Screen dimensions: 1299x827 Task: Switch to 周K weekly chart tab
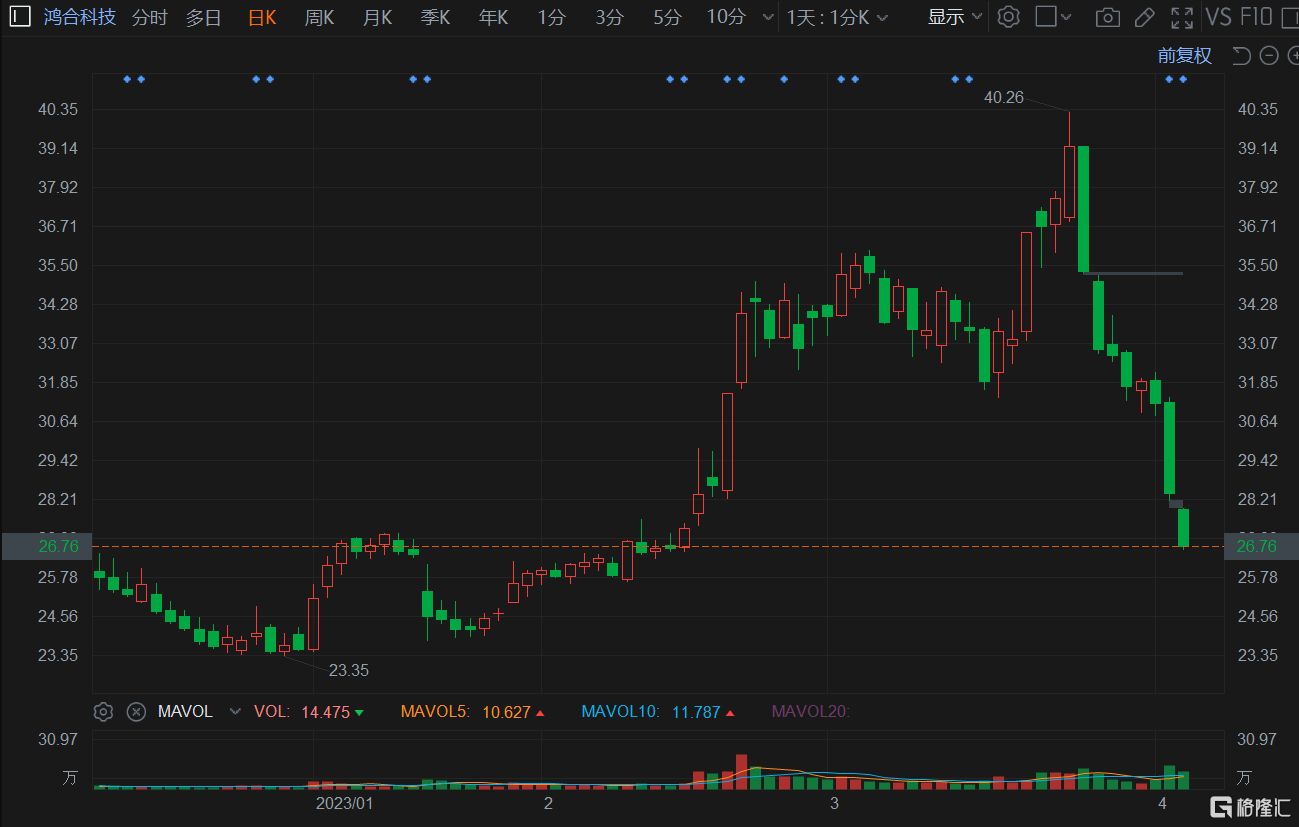pyautogui.click(x=320, y=17)
